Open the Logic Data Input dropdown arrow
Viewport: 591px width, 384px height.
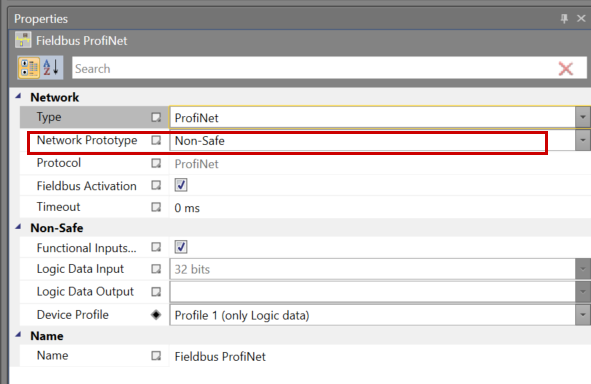click(x=583, y=269)
